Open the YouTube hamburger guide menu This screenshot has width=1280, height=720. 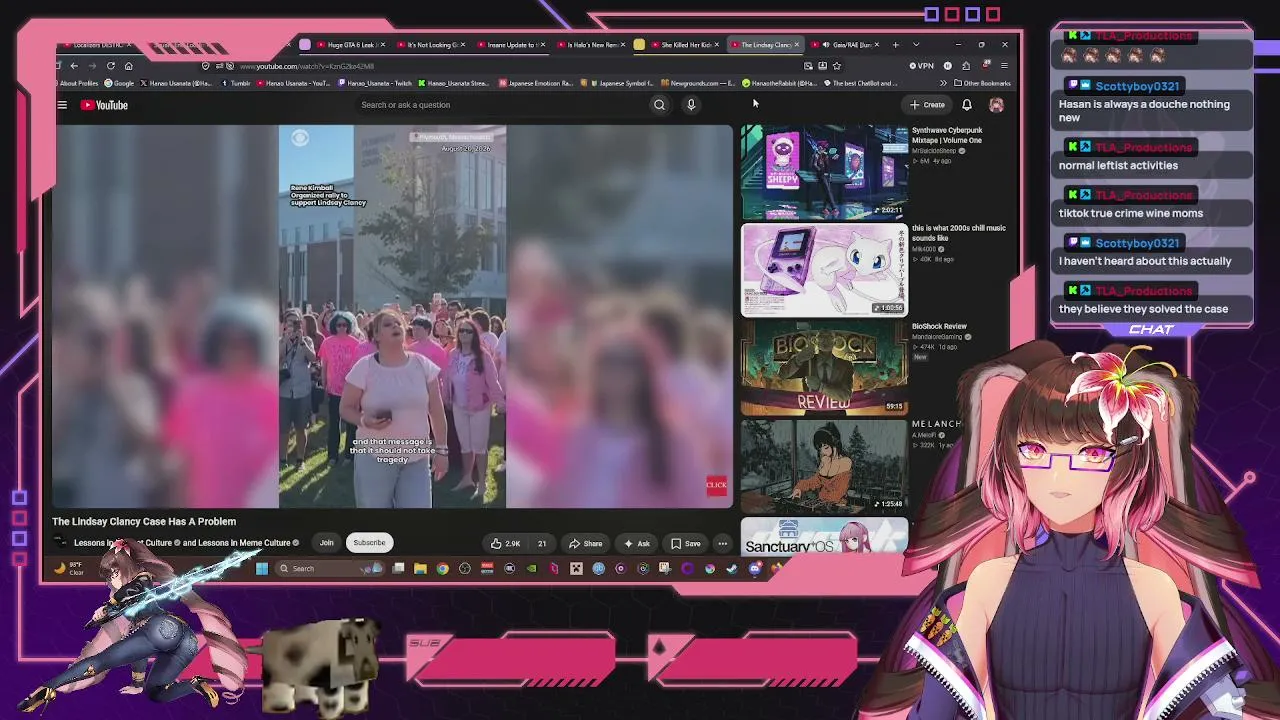(x=62, y=105)
